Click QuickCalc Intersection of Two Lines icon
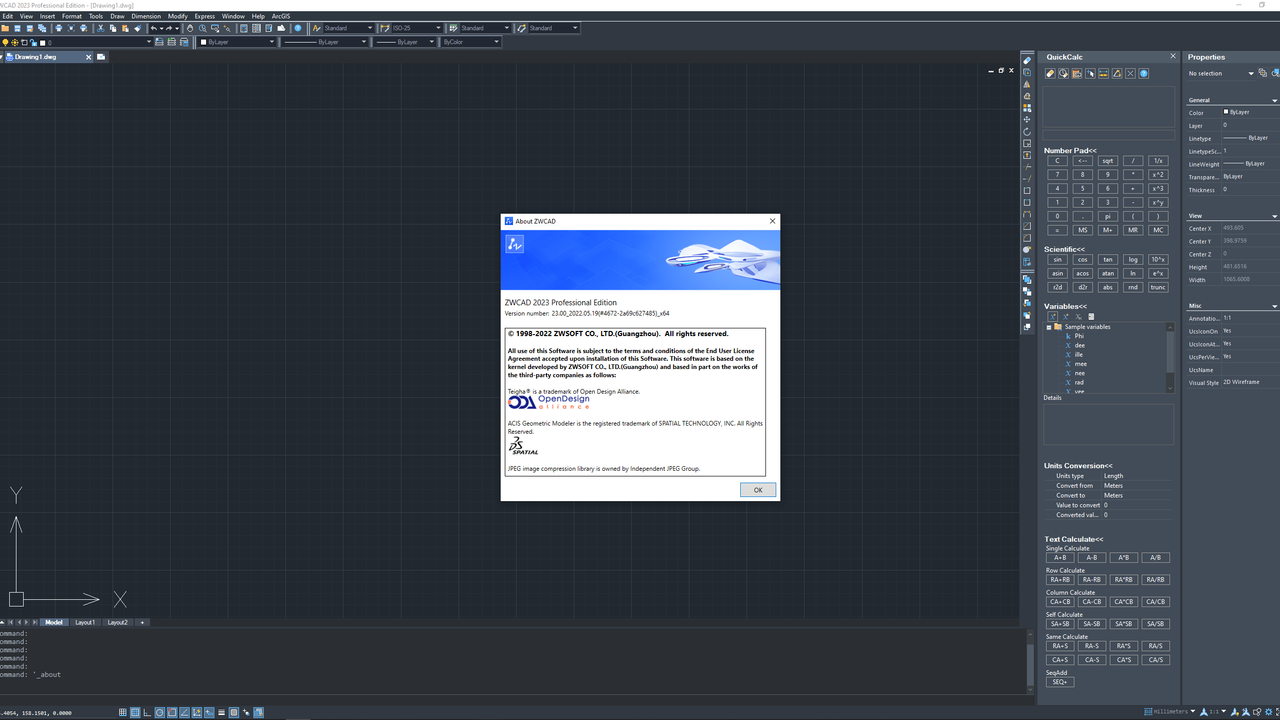This screenshot has height=720, width=1280. point(1131,73)
